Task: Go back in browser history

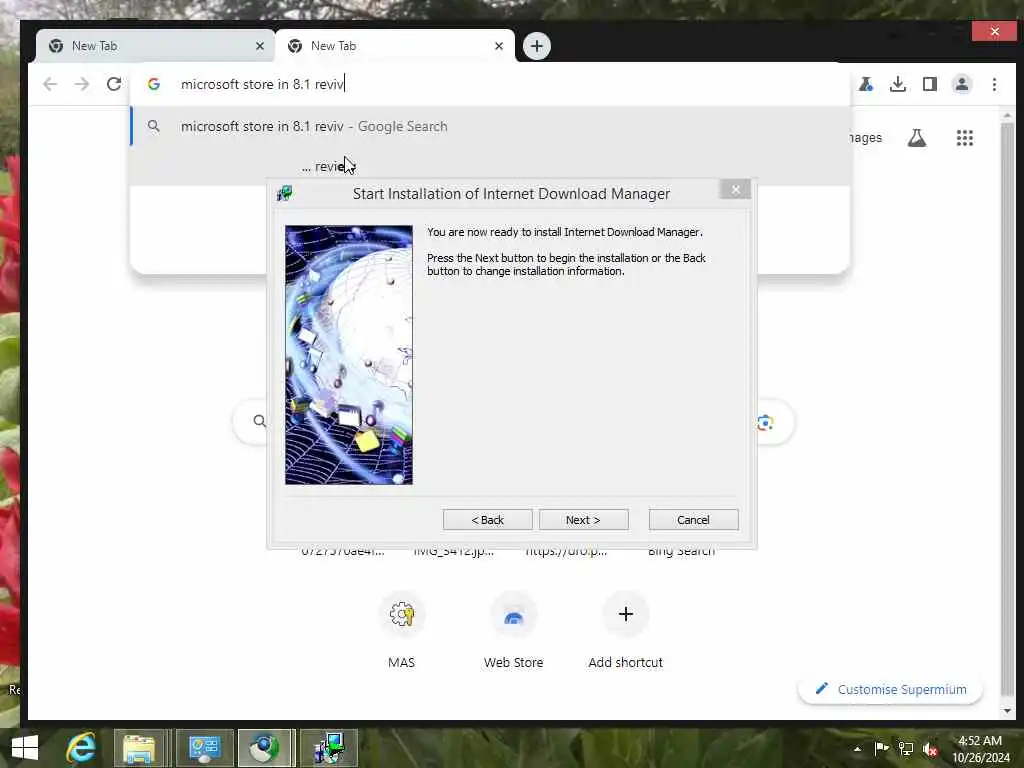Action: [50, 84]
